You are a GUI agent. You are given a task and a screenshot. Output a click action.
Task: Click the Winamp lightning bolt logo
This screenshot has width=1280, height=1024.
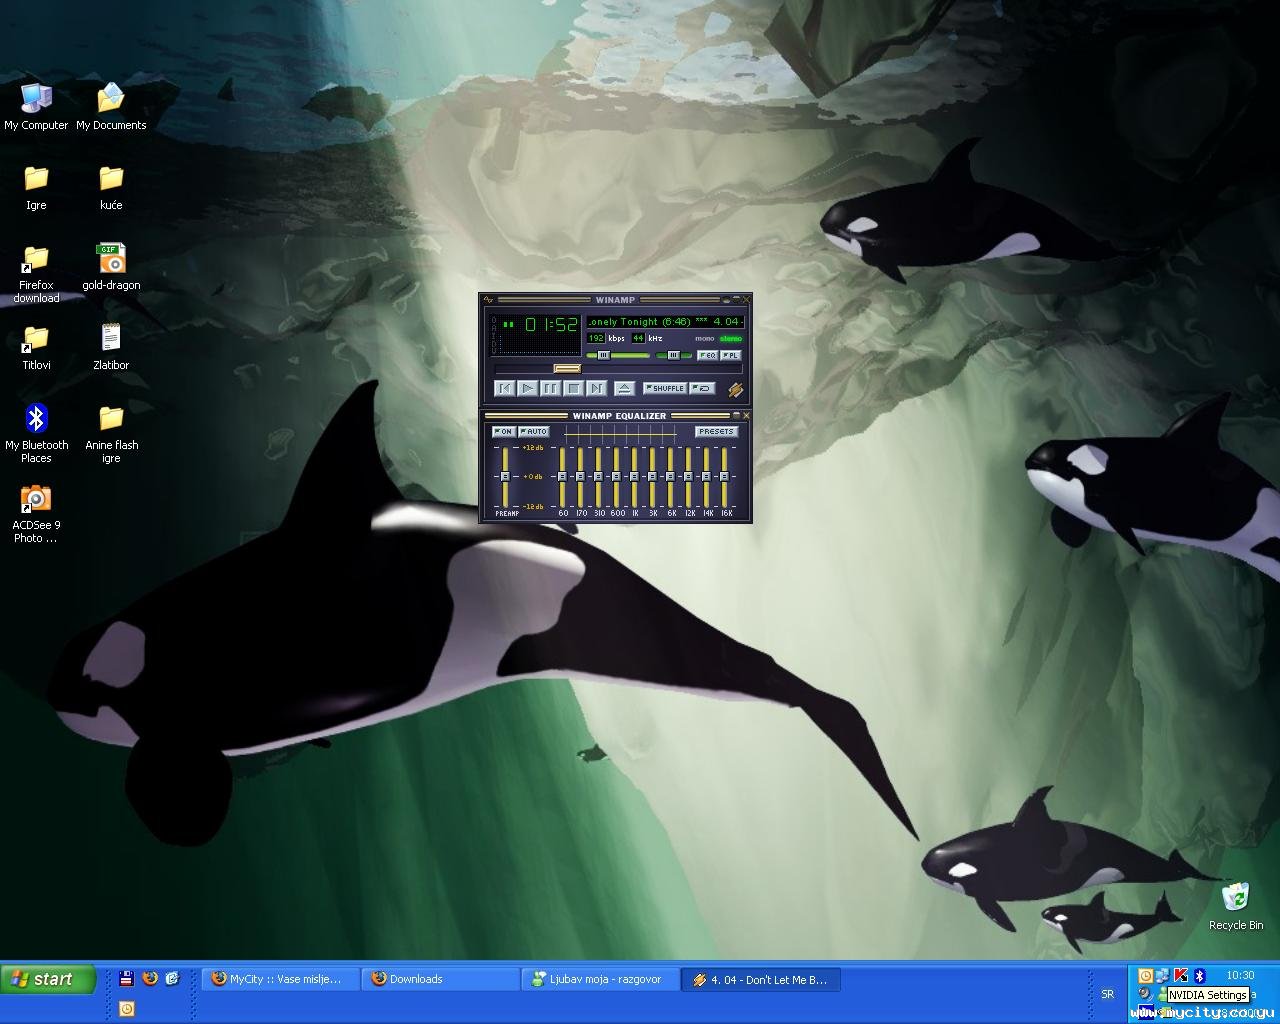[736, 389]
